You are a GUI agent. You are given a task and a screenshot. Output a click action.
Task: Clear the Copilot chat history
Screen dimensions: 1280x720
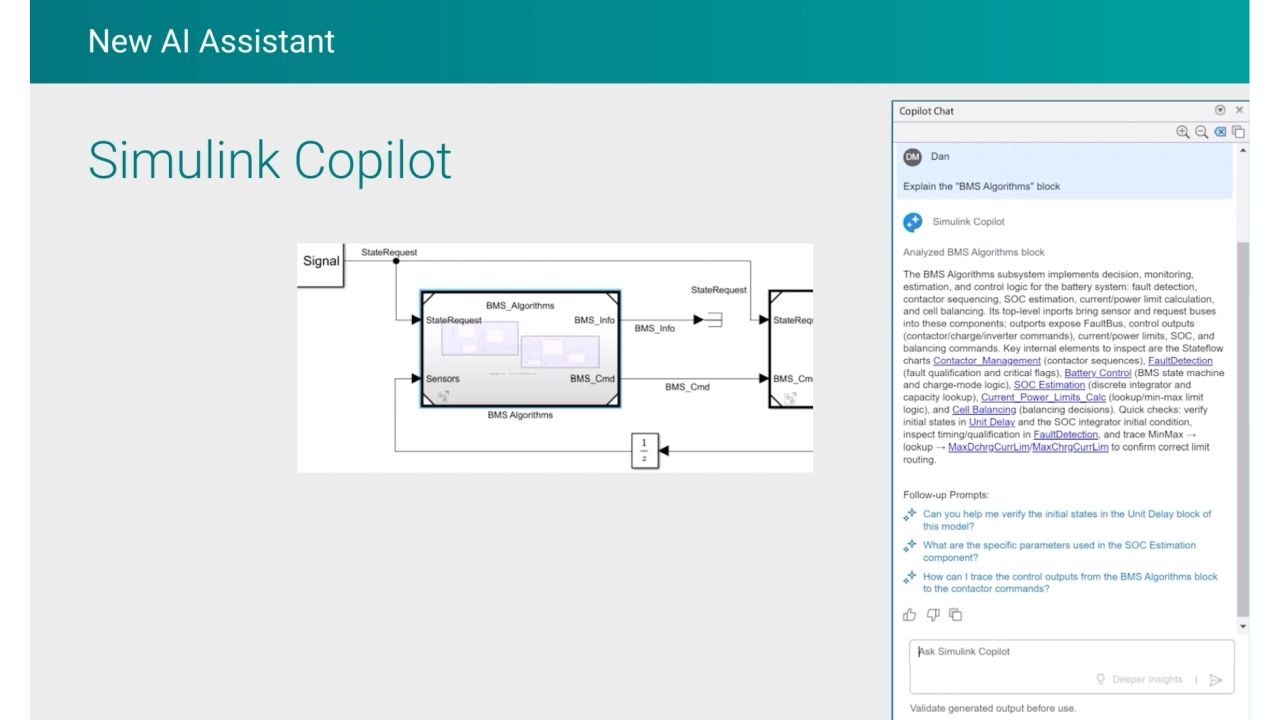[1220, 132]
